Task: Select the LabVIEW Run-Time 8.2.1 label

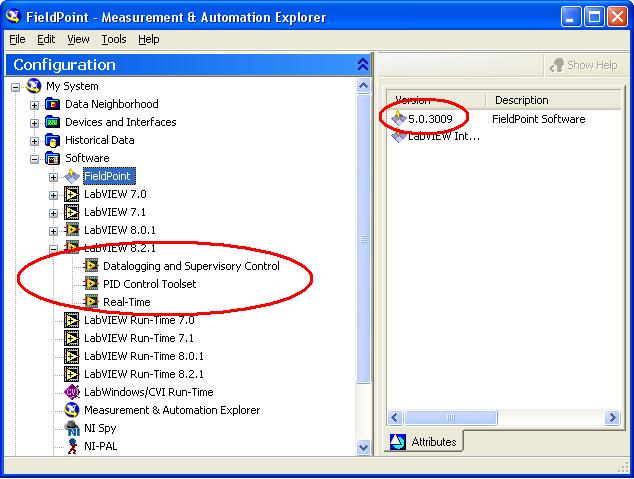Action: click(144, 374)
